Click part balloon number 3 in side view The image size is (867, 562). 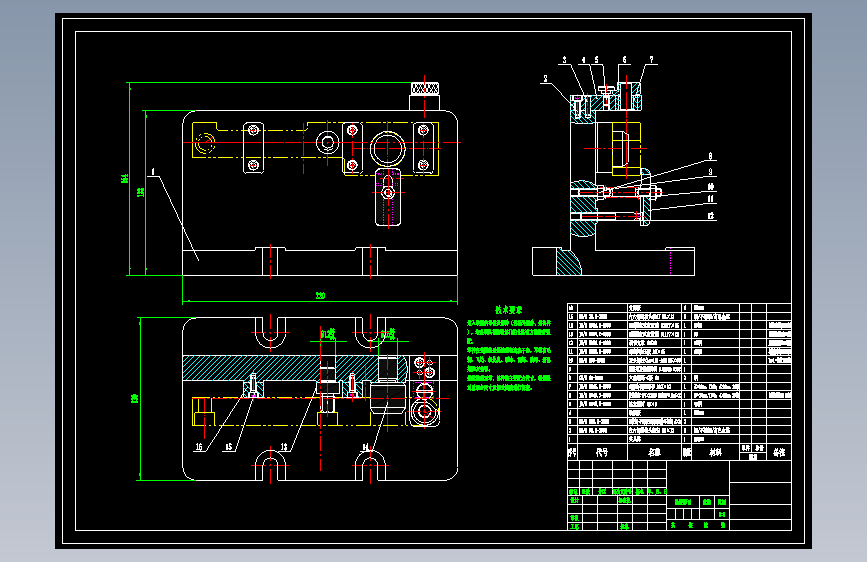pos(564,60)
